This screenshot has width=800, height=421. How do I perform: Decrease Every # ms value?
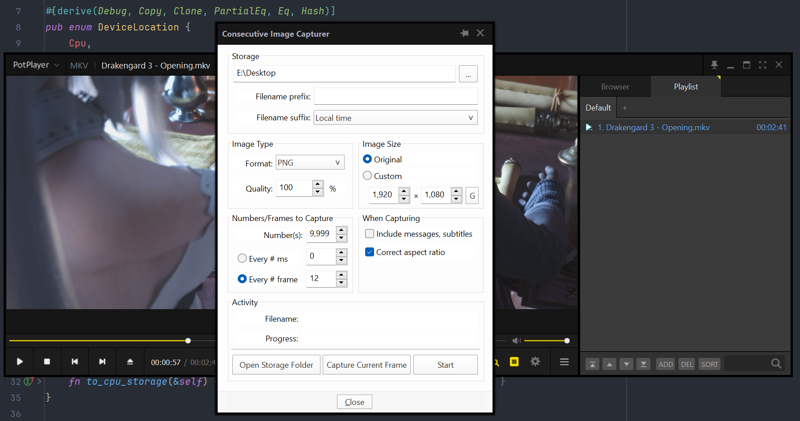tap(342, 260)
